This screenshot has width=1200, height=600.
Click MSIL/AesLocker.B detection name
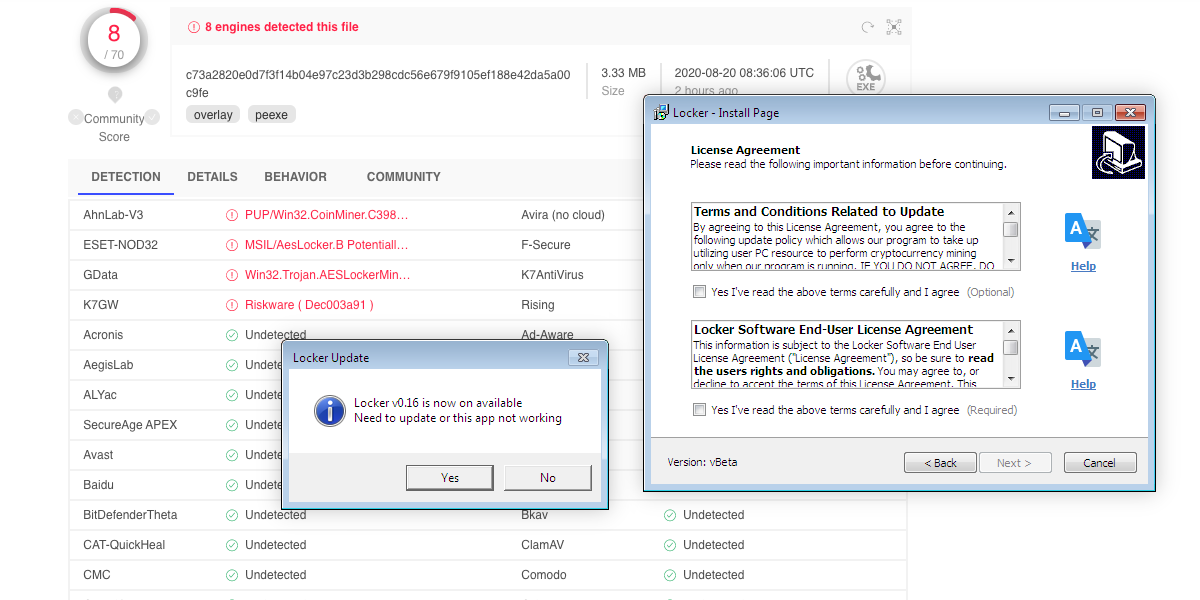327,245
